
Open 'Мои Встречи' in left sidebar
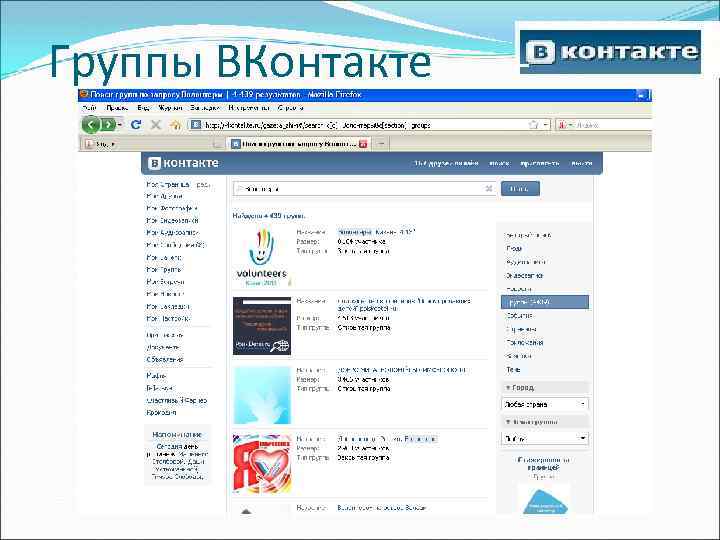(165, 281)
